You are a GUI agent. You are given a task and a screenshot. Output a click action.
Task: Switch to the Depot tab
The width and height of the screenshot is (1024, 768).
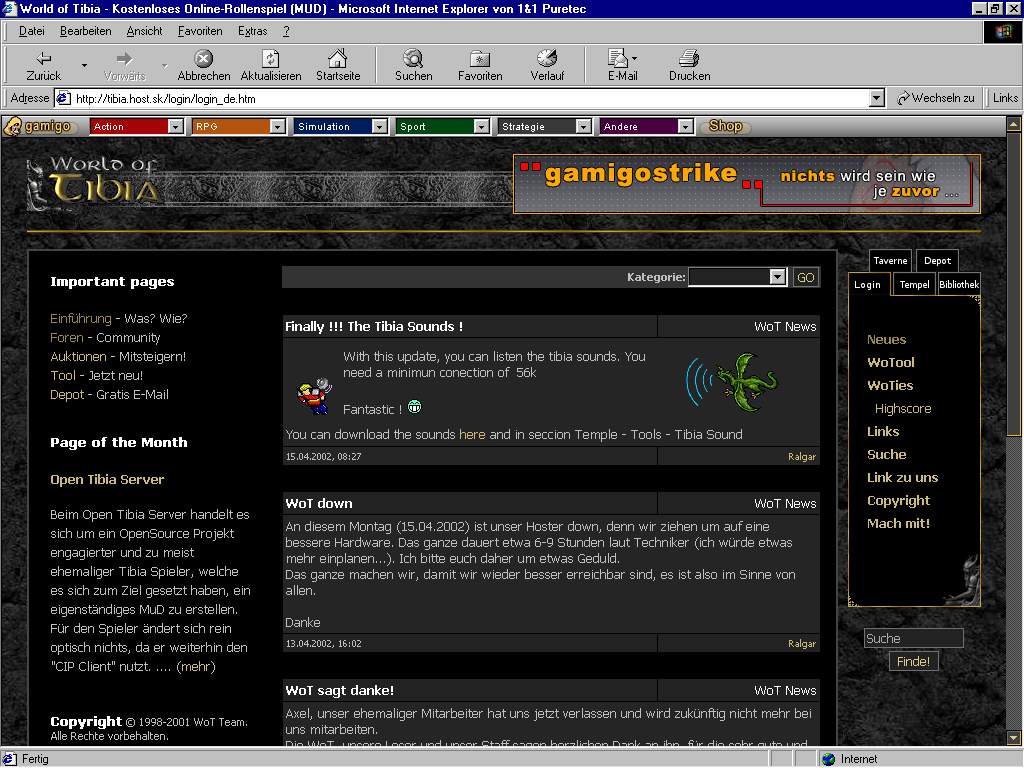937,261
